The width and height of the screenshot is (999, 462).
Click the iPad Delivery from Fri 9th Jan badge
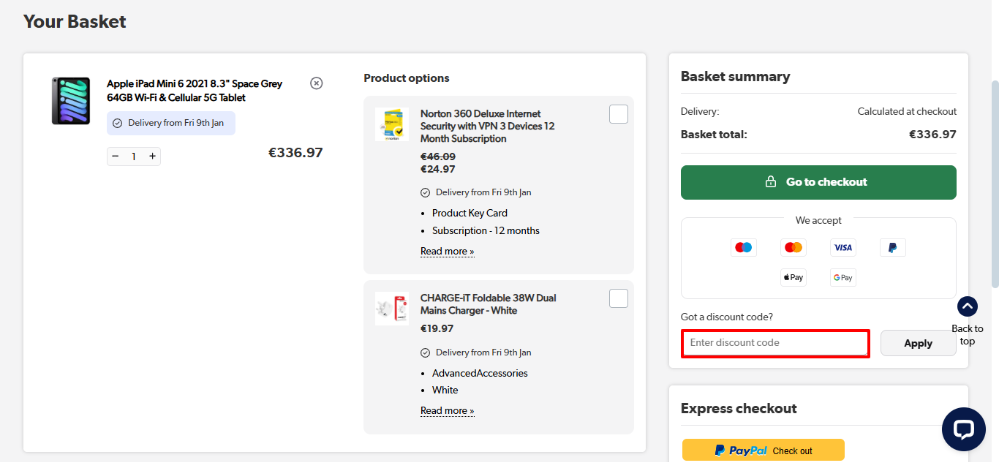tap(171, 123)
